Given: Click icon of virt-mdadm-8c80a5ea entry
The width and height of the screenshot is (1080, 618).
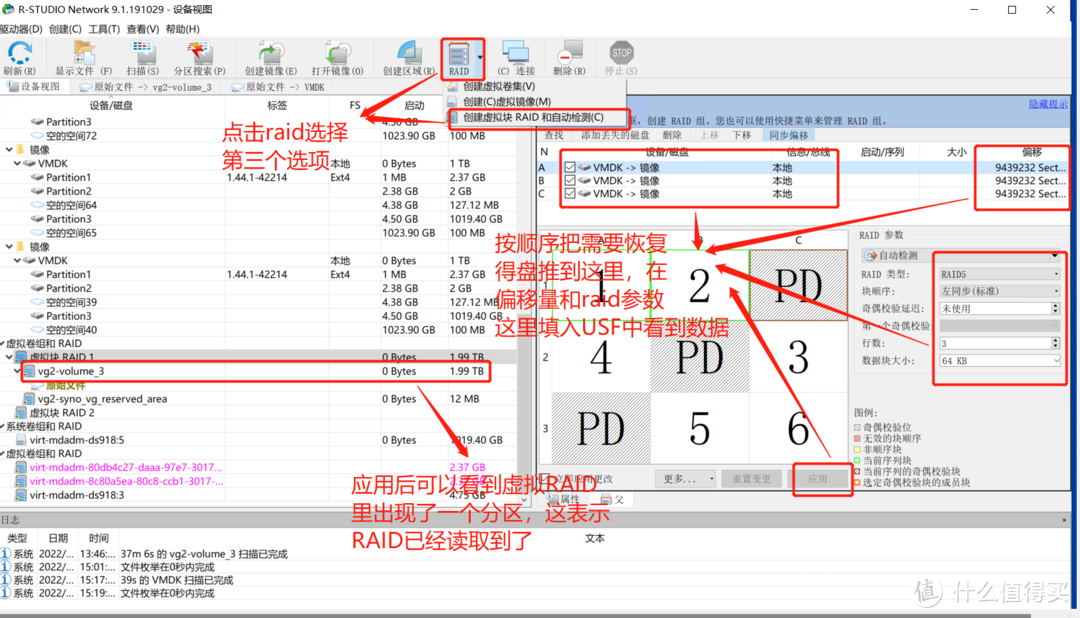Looking at the screenshot, I should click(x=20, y=481).
